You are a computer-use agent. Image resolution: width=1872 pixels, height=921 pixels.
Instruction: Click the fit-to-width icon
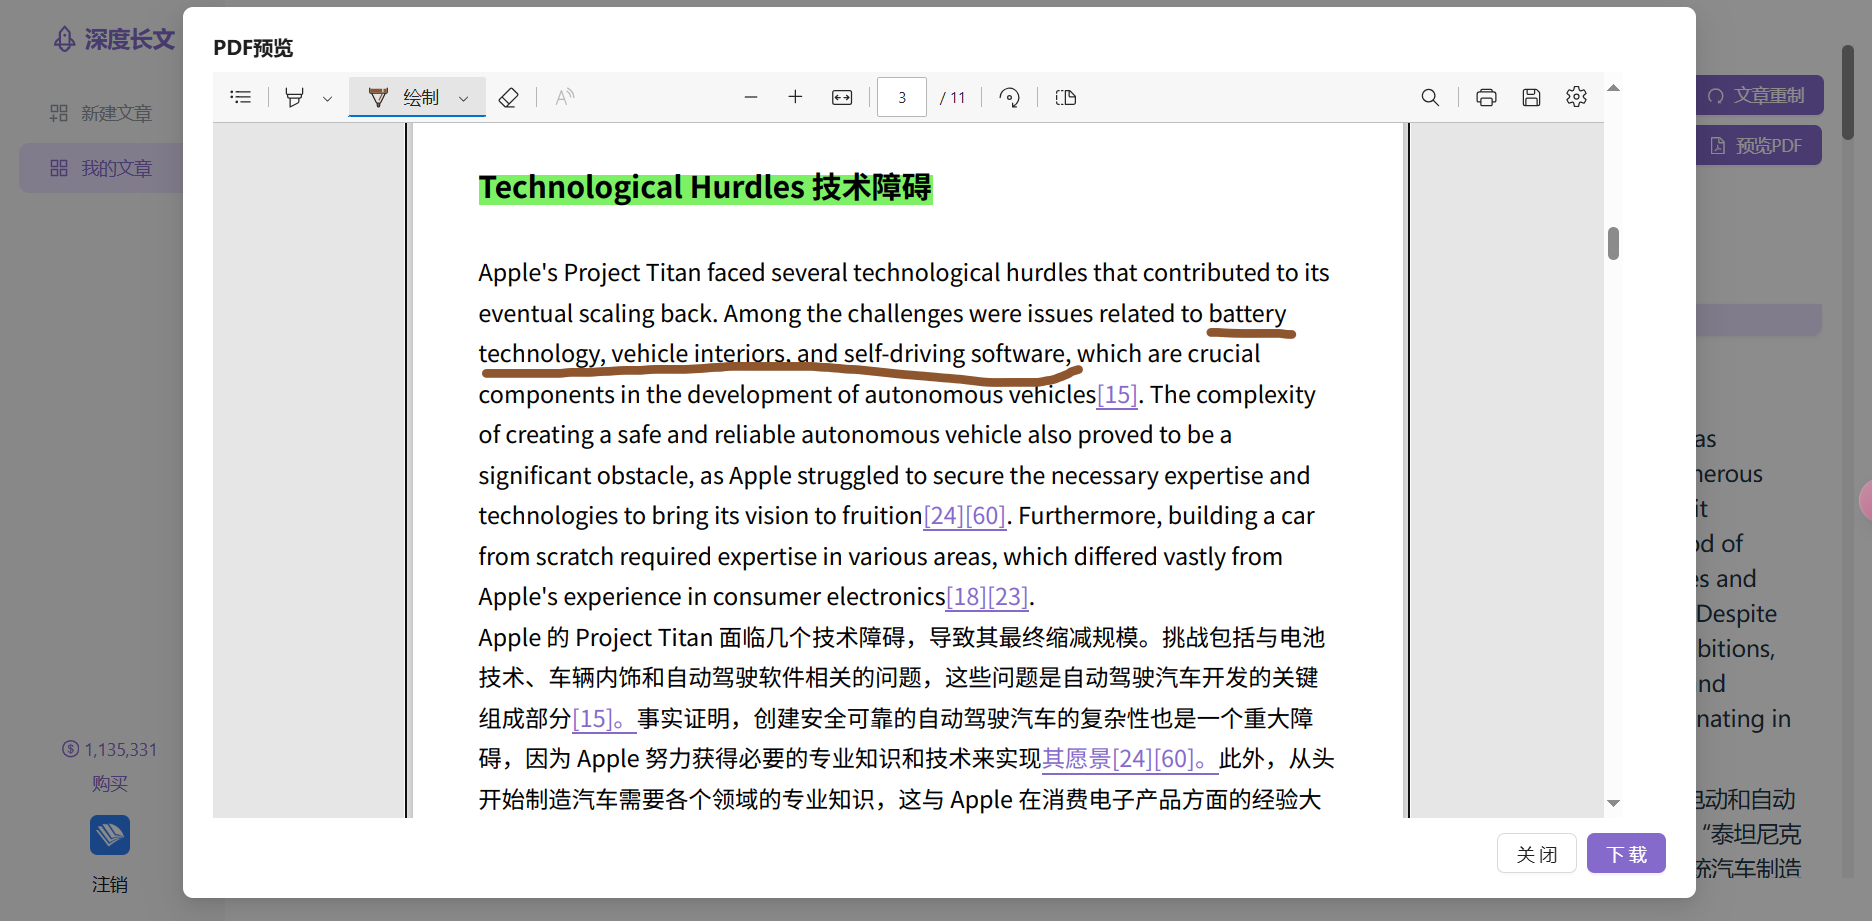842,97
